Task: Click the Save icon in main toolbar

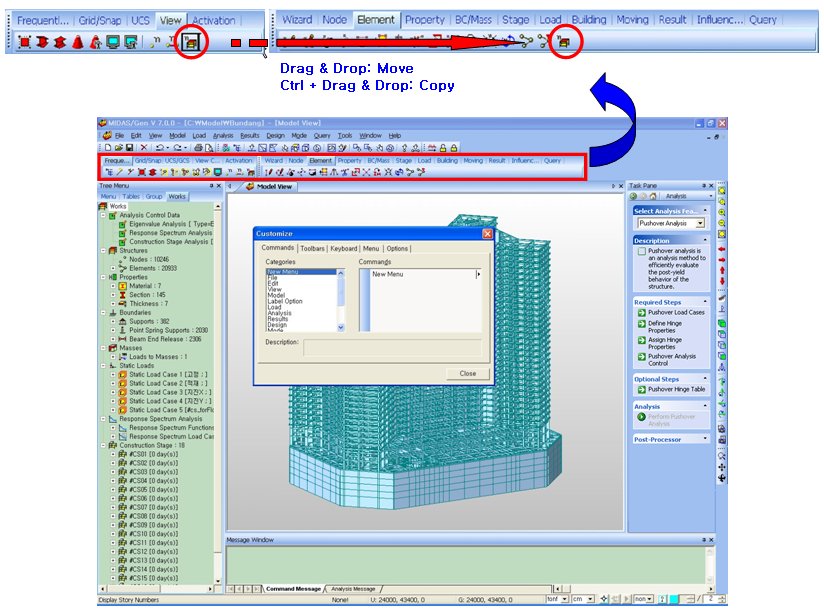Action: tap(128, 147)
